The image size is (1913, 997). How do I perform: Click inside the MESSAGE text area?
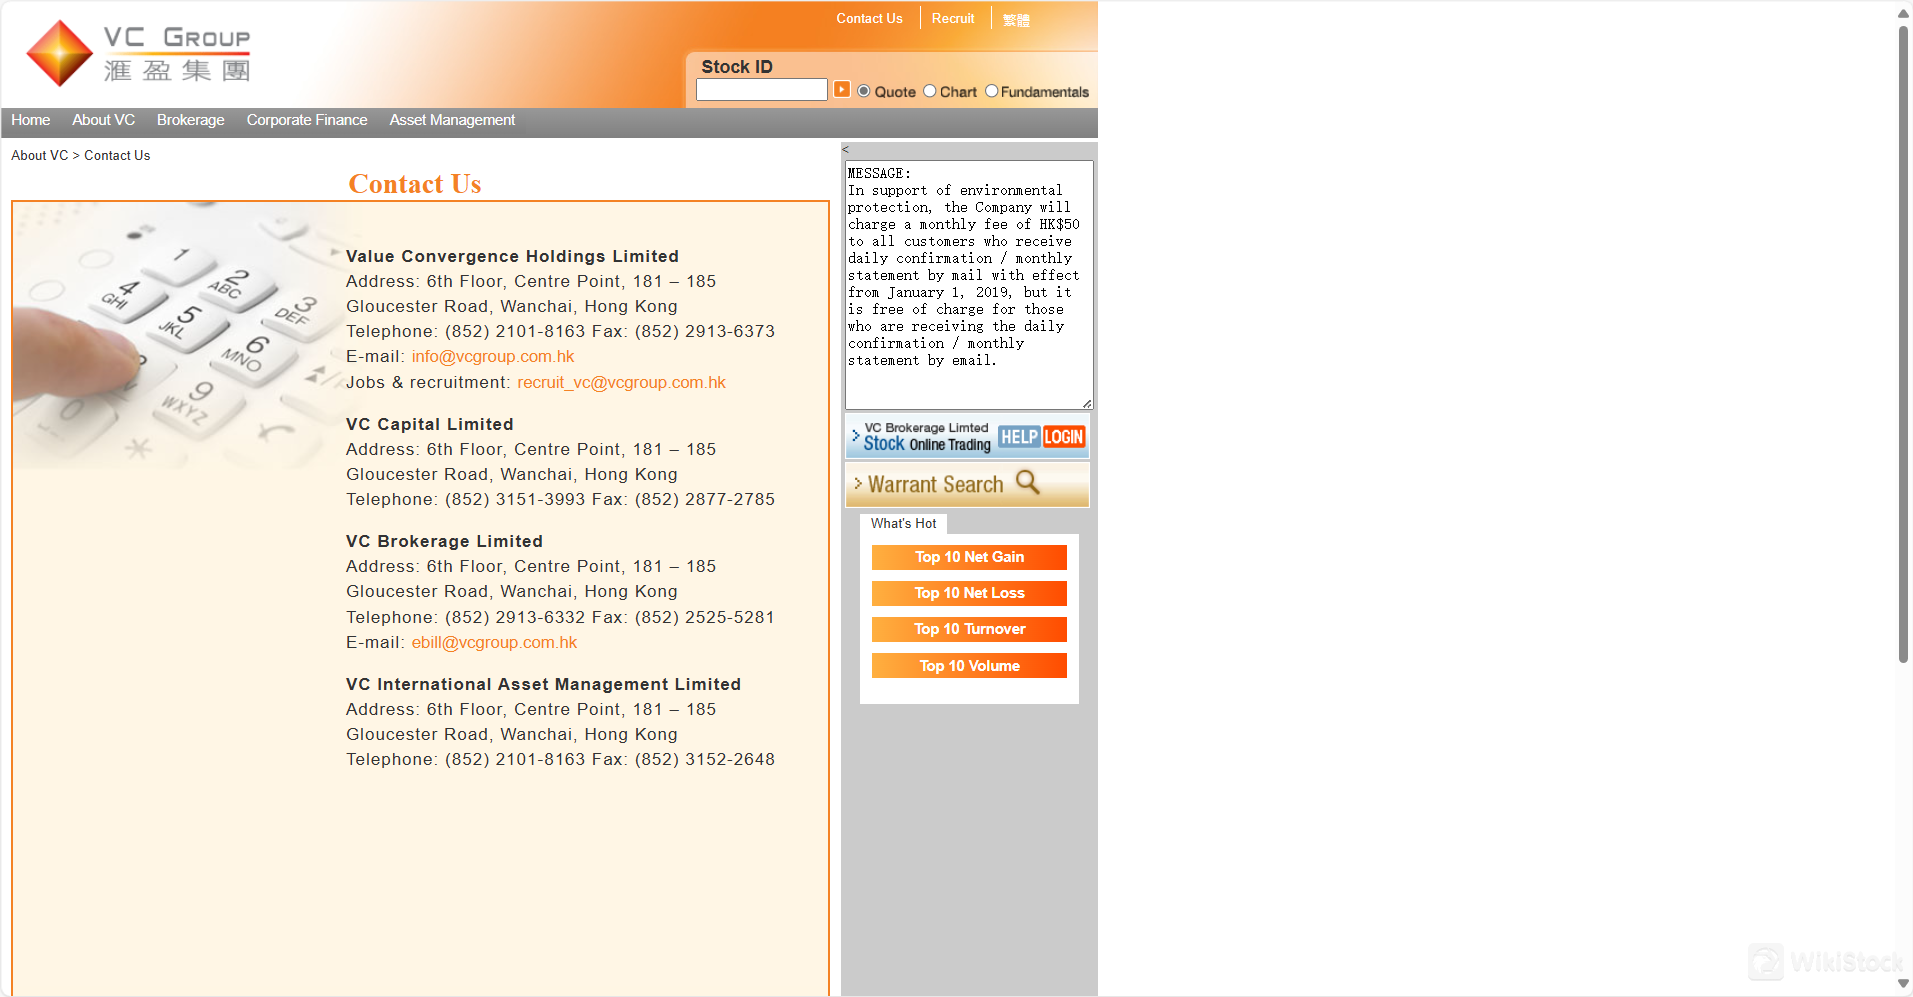coord(969,285)
